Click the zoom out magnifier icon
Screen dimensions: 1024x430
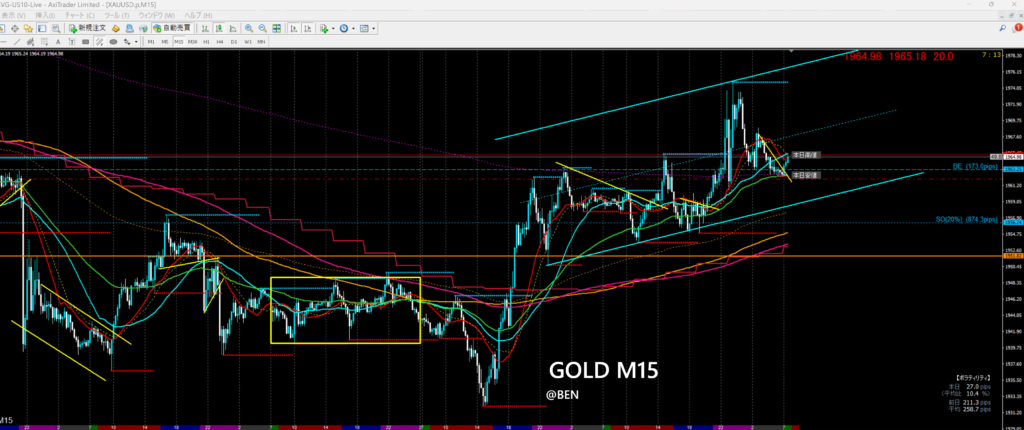[263, 29]
